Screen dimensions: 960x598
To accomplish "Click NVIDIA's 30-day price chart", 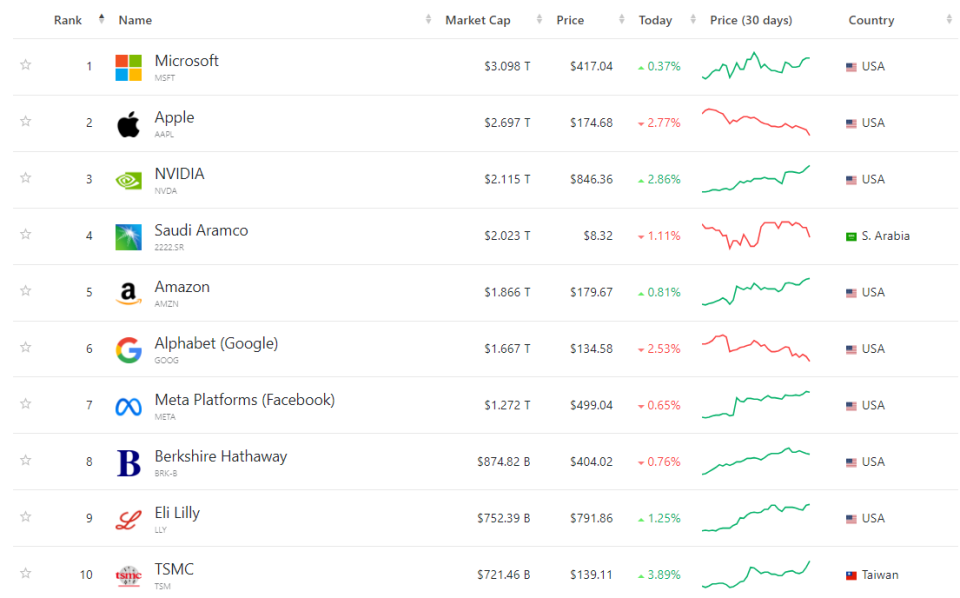I will (x=756, y=179).
